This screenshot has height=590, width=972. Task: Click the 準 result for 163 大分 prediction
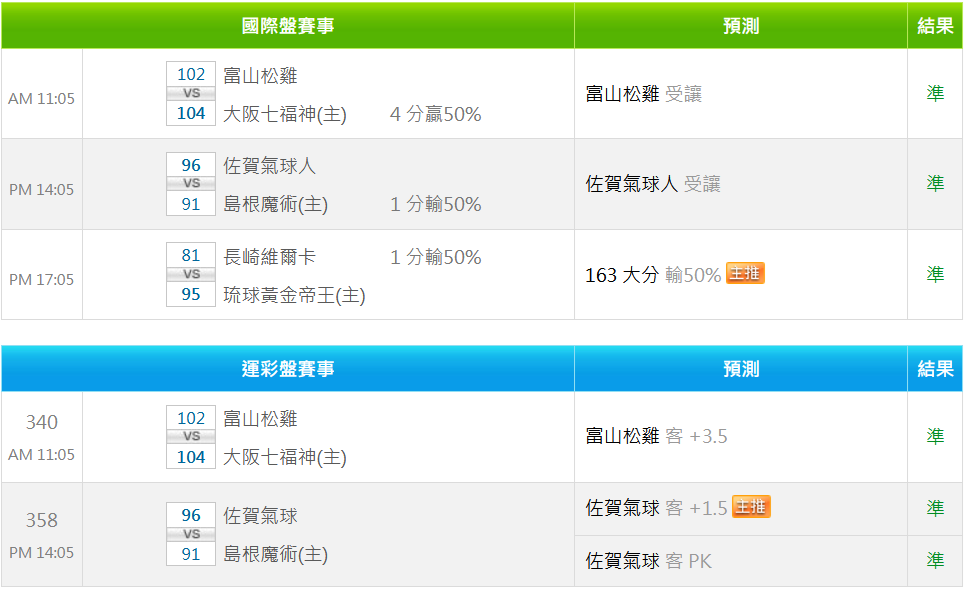tap(935, 274)
